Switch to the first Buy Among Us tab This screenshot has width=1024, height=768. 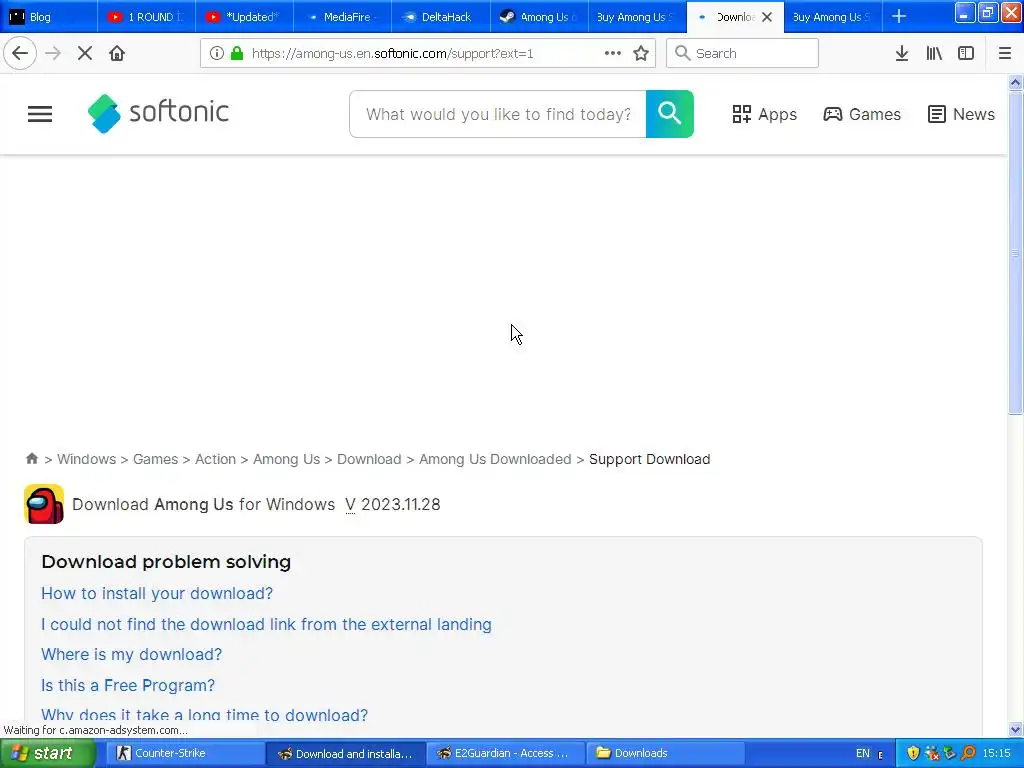tap(637, 16)
